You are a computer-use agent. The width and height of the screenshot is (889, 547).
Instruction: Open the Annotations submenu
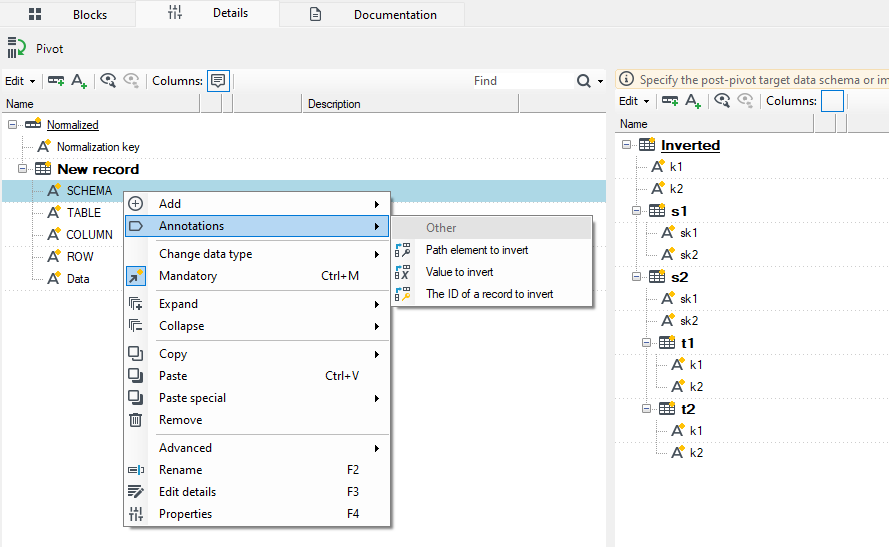257,226
